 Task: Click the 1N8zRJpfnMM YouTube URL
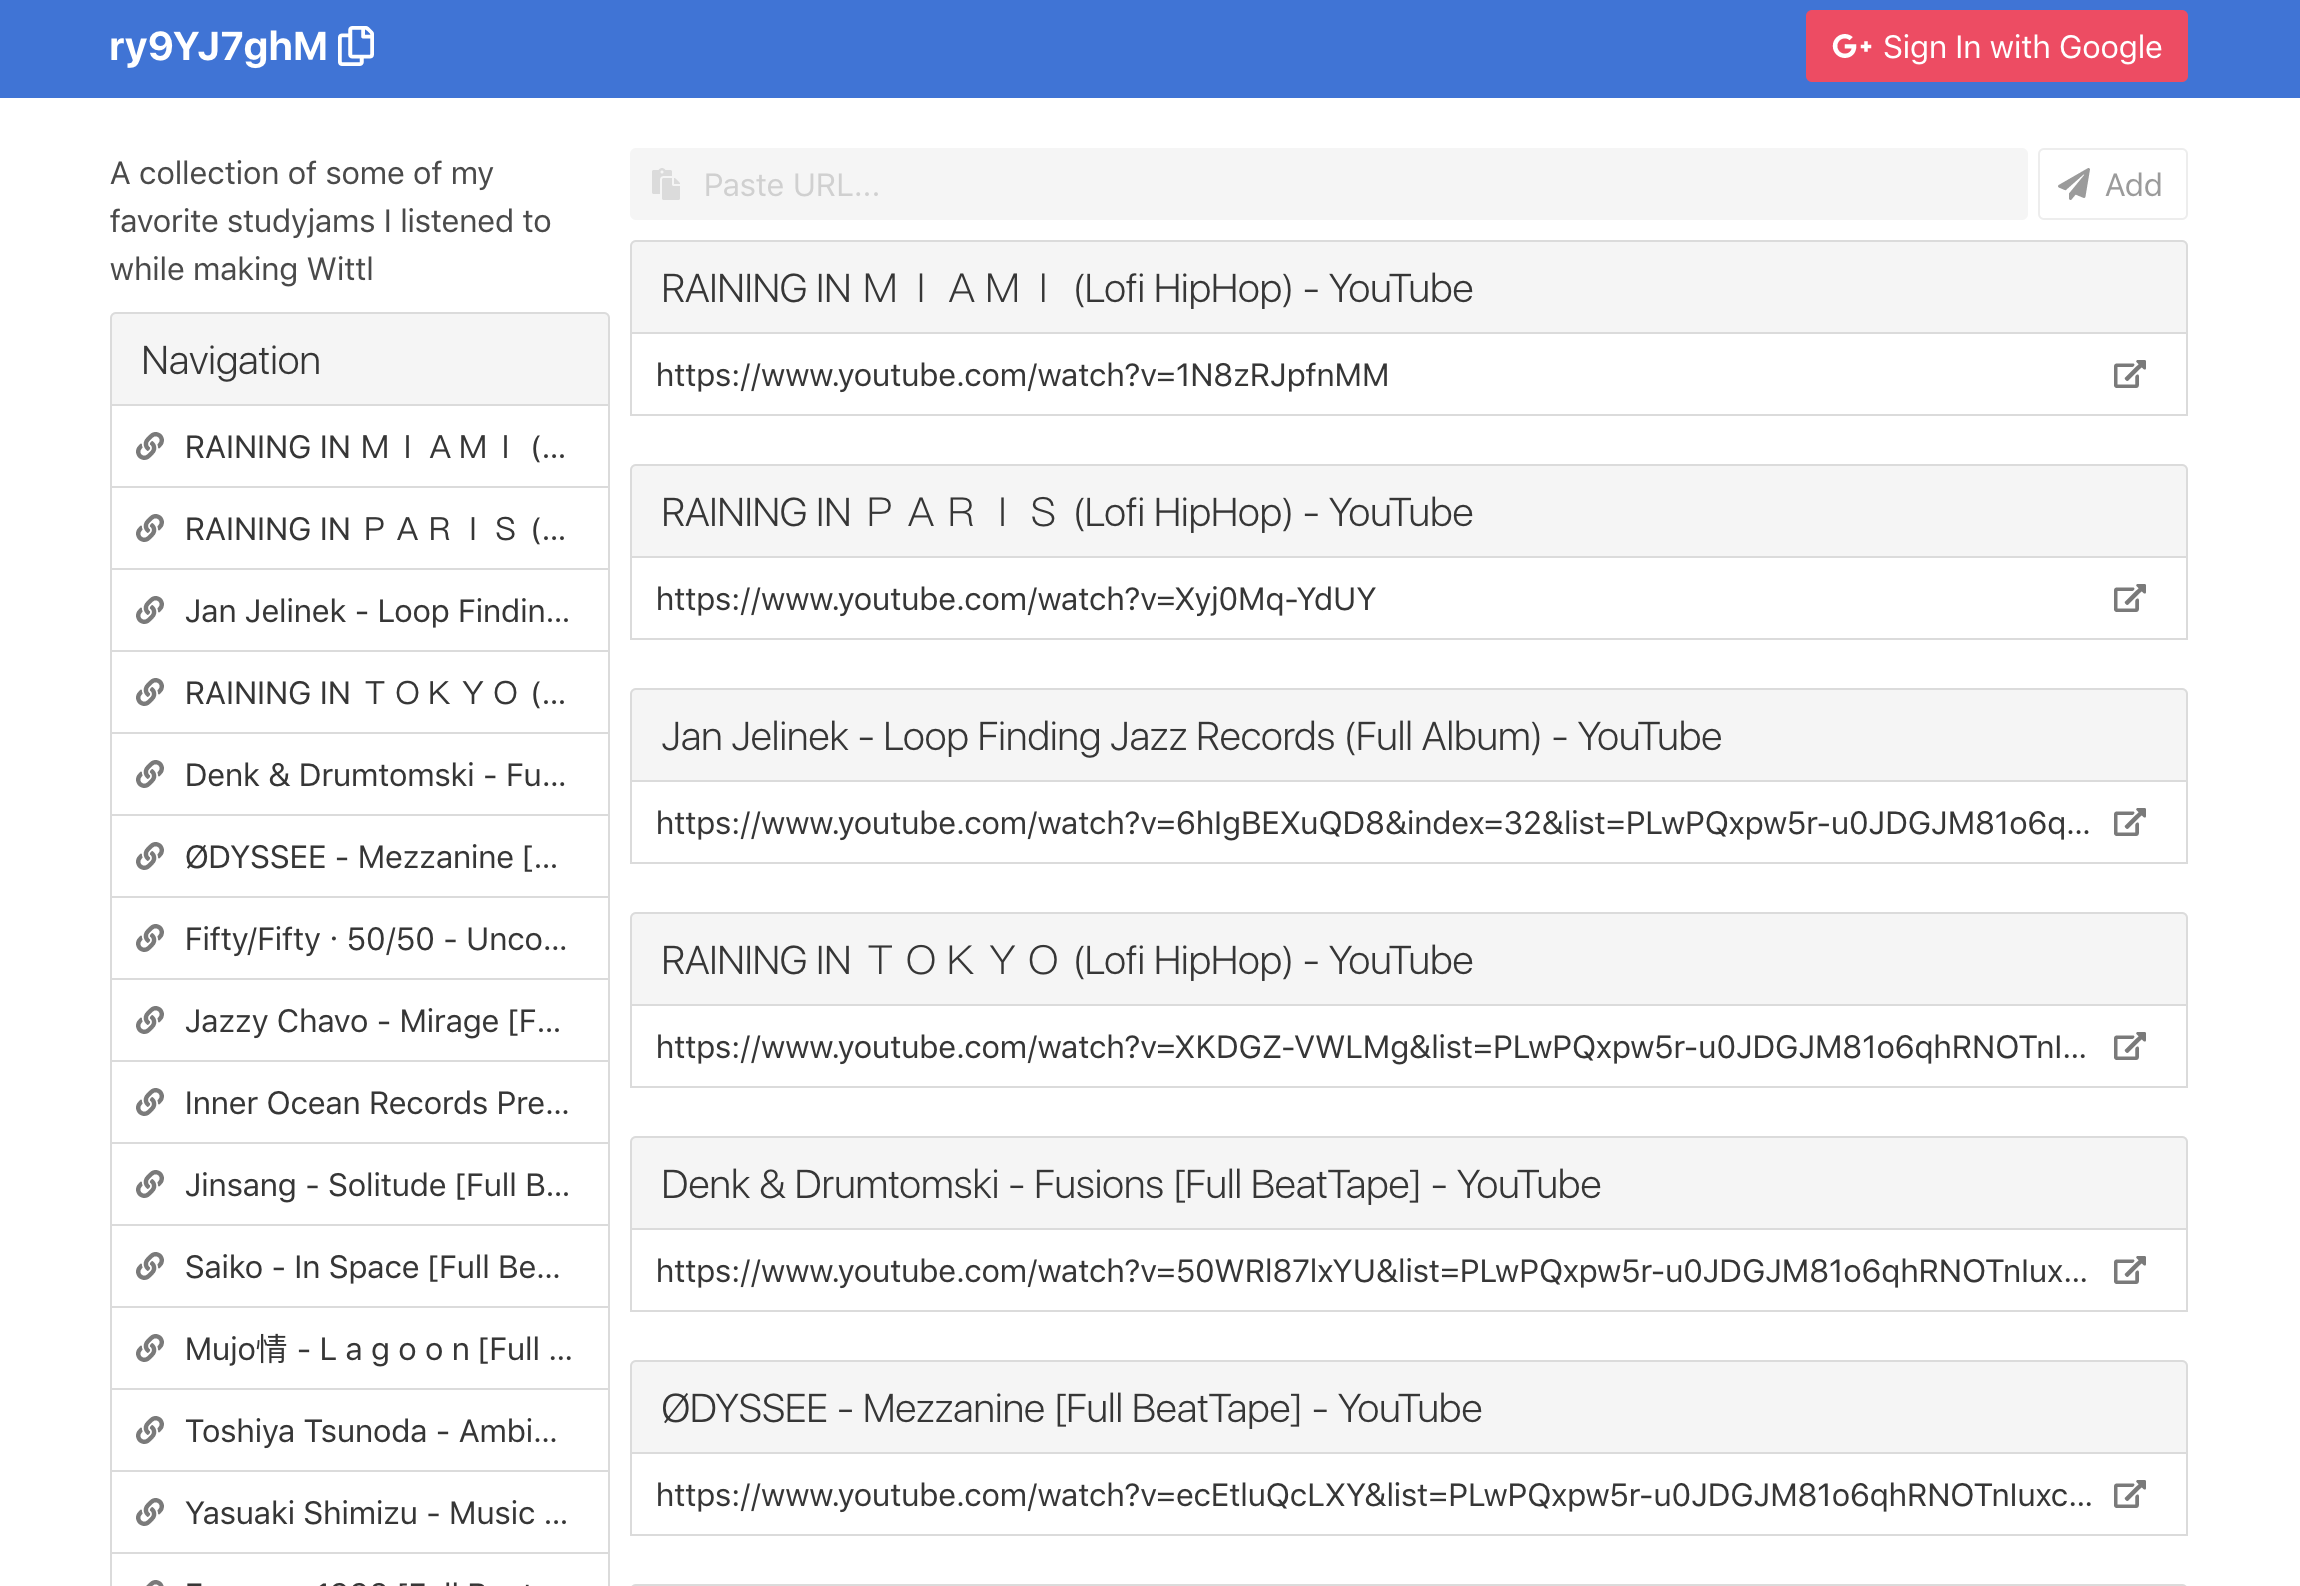pyautogui.click(x=1022, y=374)
